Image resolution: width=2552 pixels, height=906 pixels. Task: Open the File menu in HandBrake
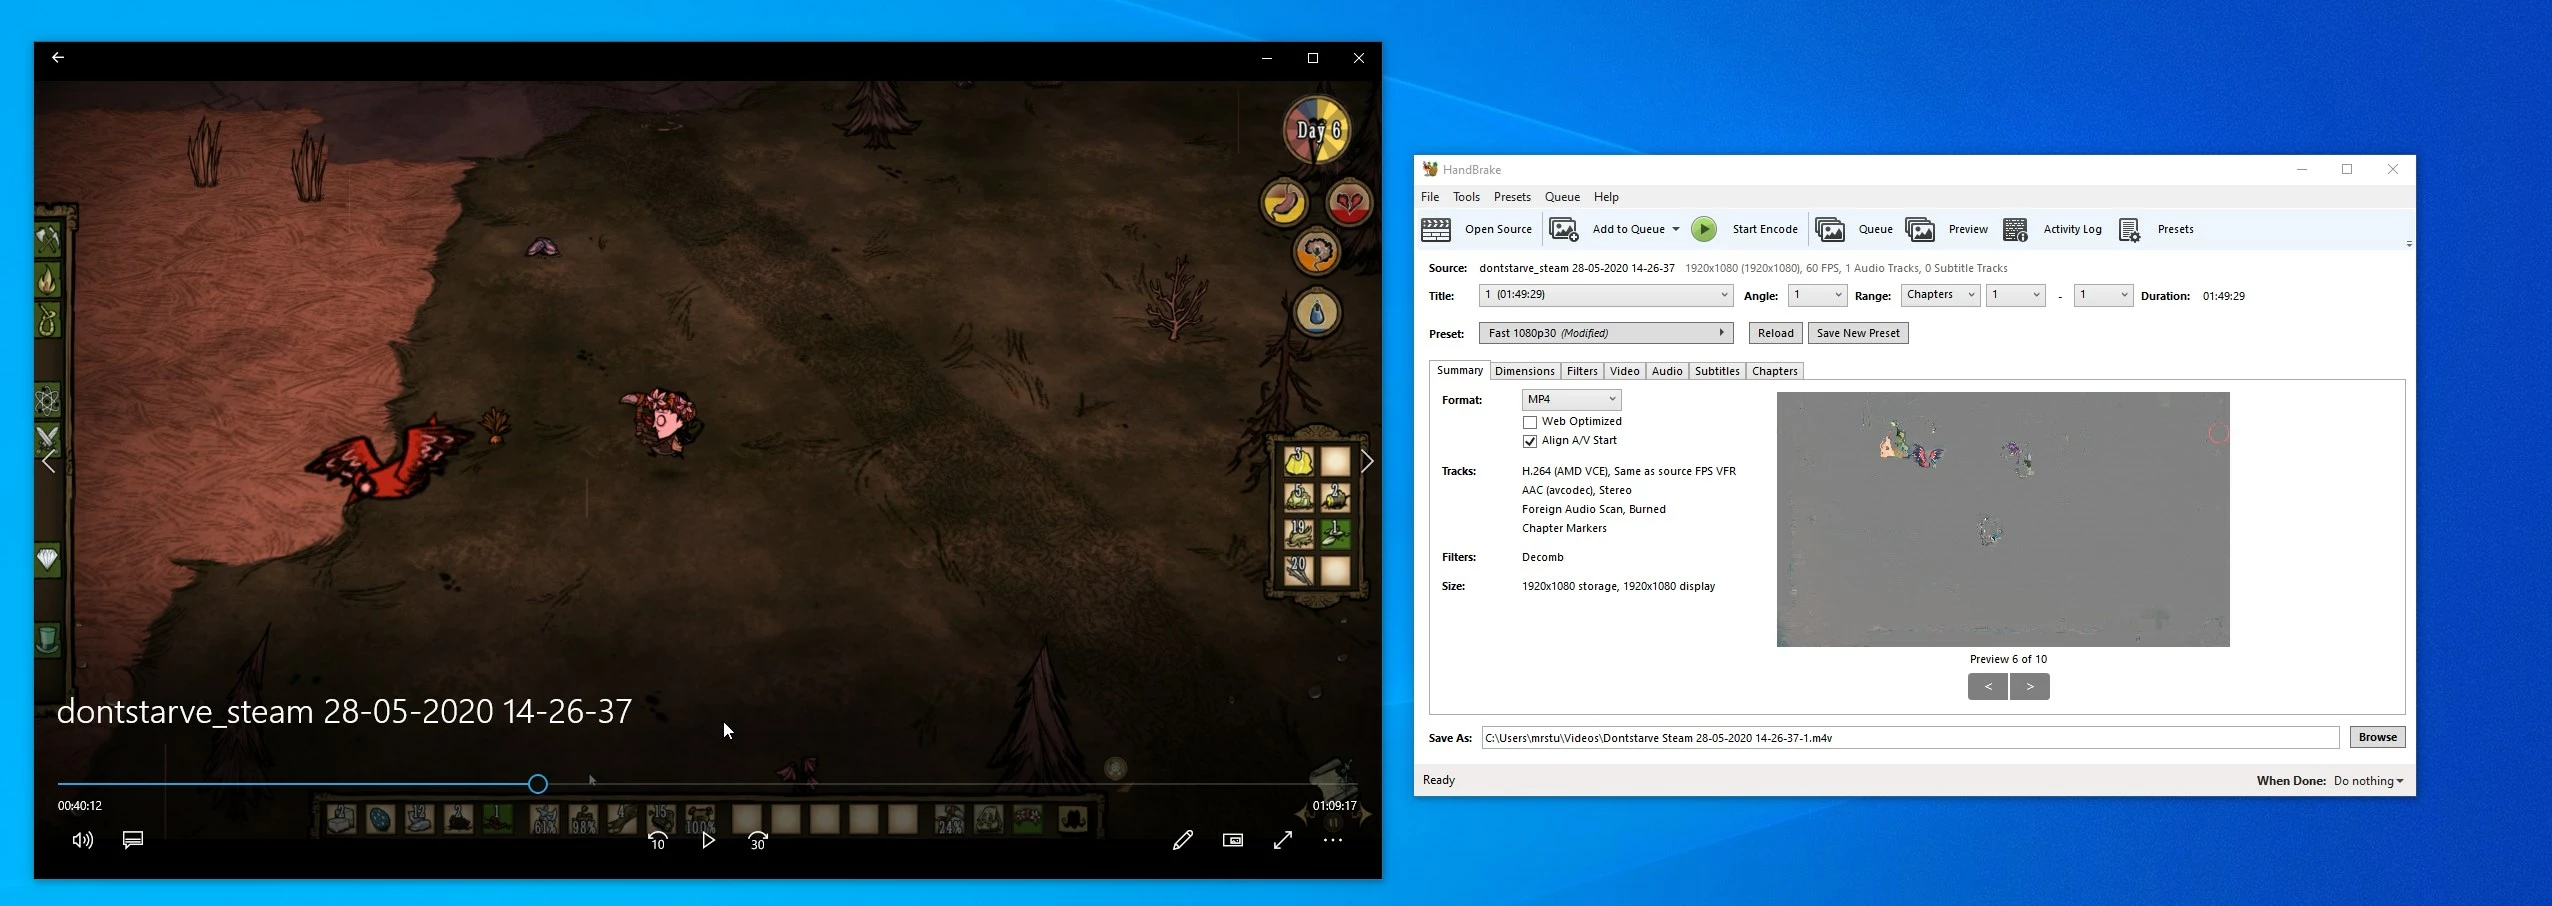click(x=1430, y=197)
